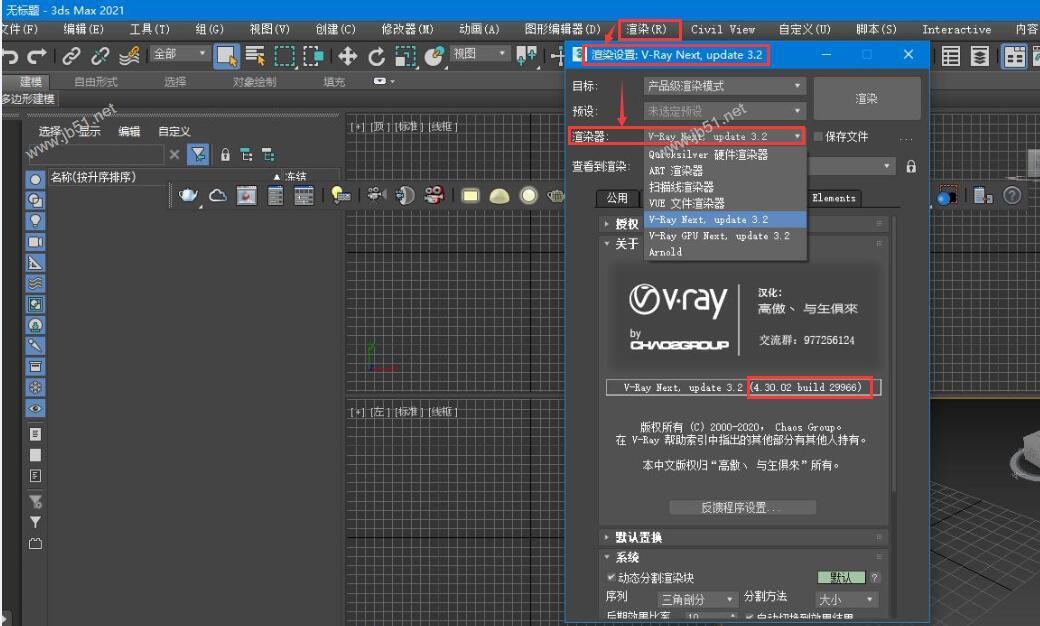Click the Undo icon
The image size is (1040, 626).
coord(12,56)
